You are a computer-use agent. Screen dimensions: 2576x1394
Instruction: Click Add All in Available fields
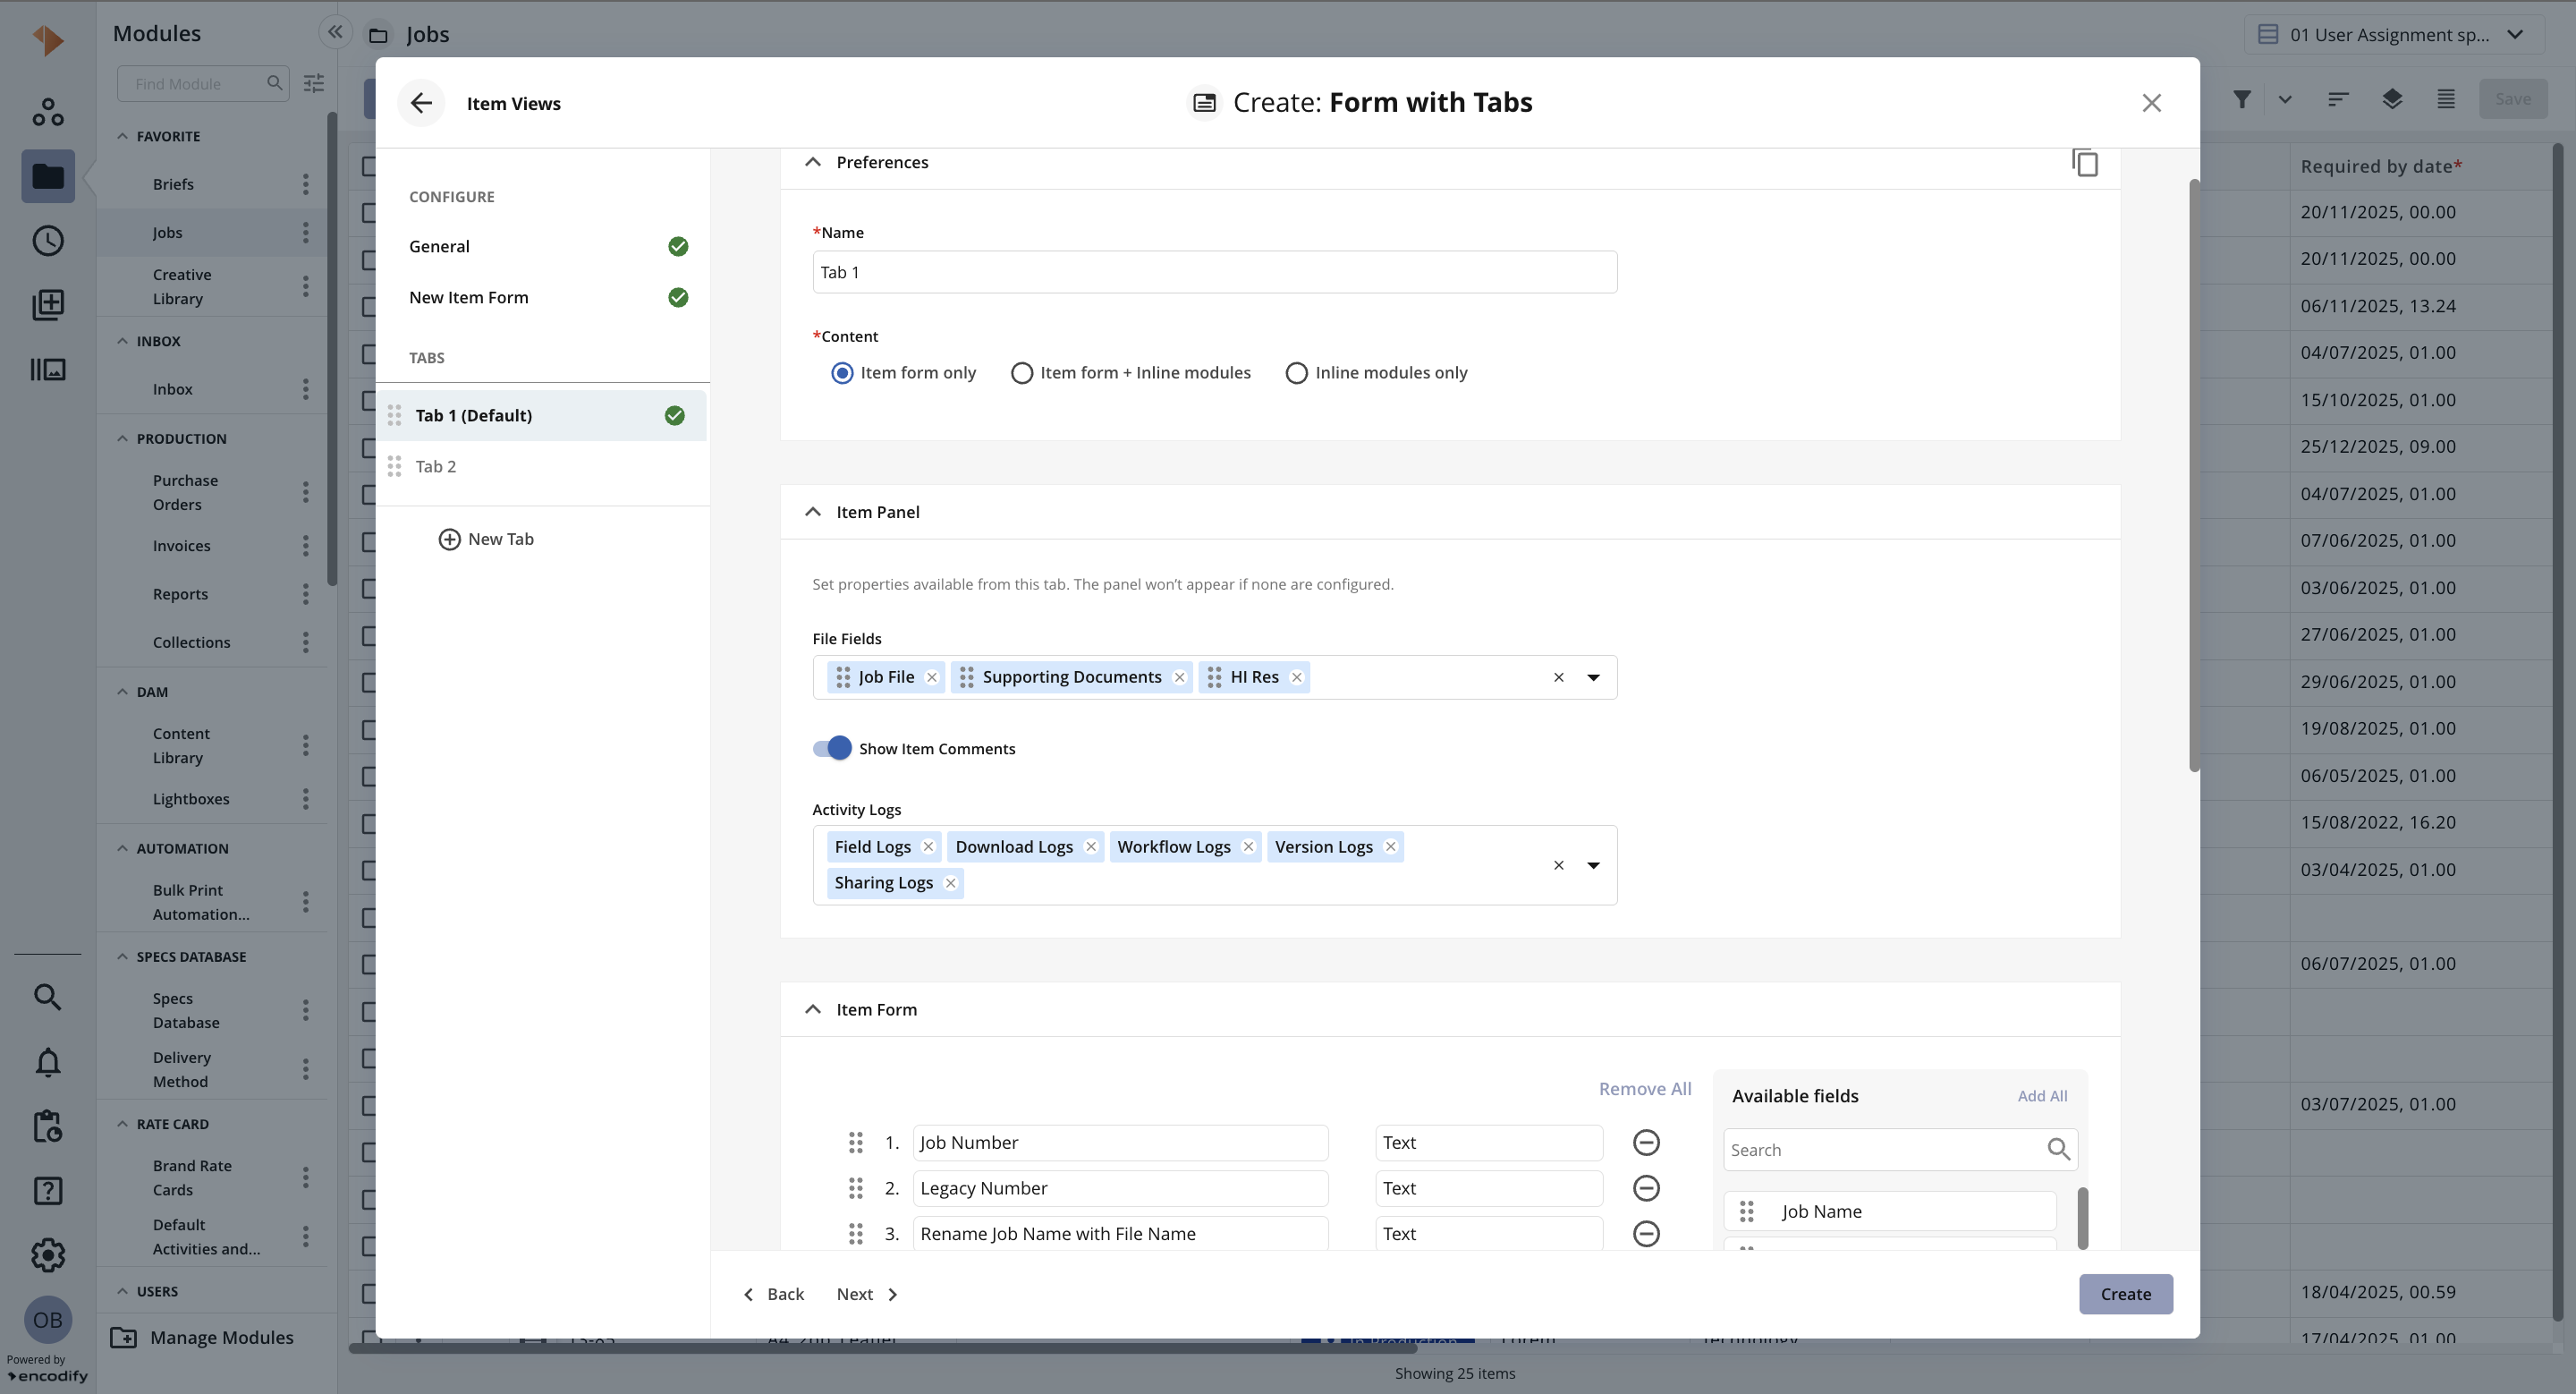pos(2042,1096)
